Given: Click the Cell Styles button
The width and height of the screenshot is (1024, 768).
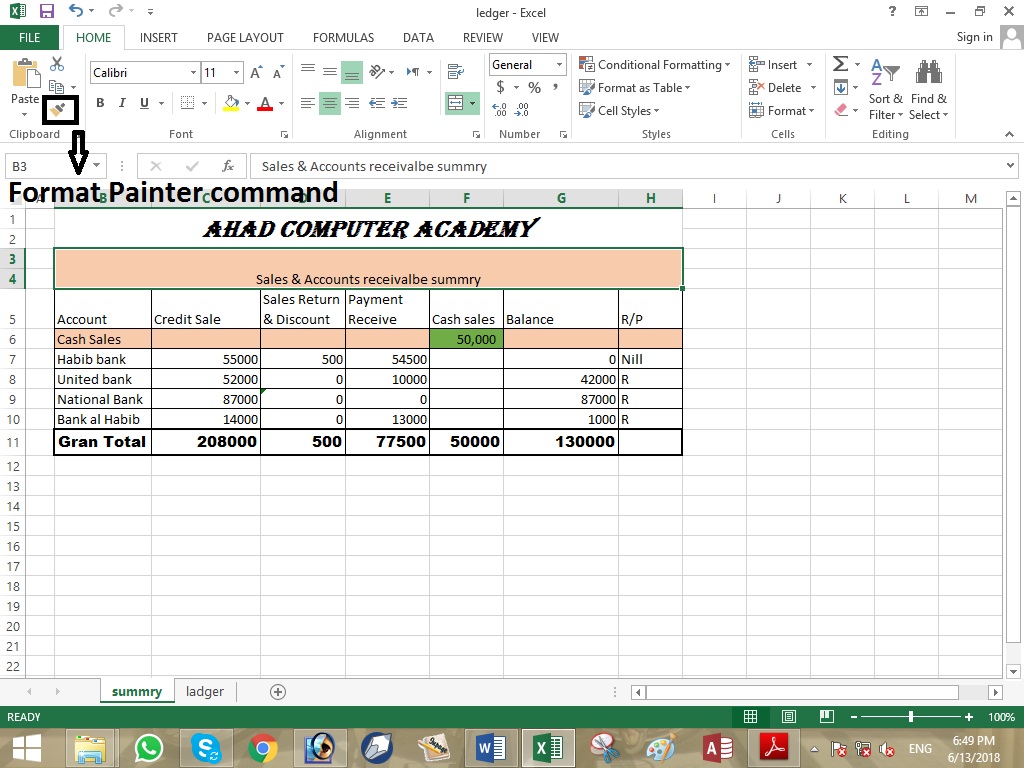Looking at the screenshot, I should (621, 110).
